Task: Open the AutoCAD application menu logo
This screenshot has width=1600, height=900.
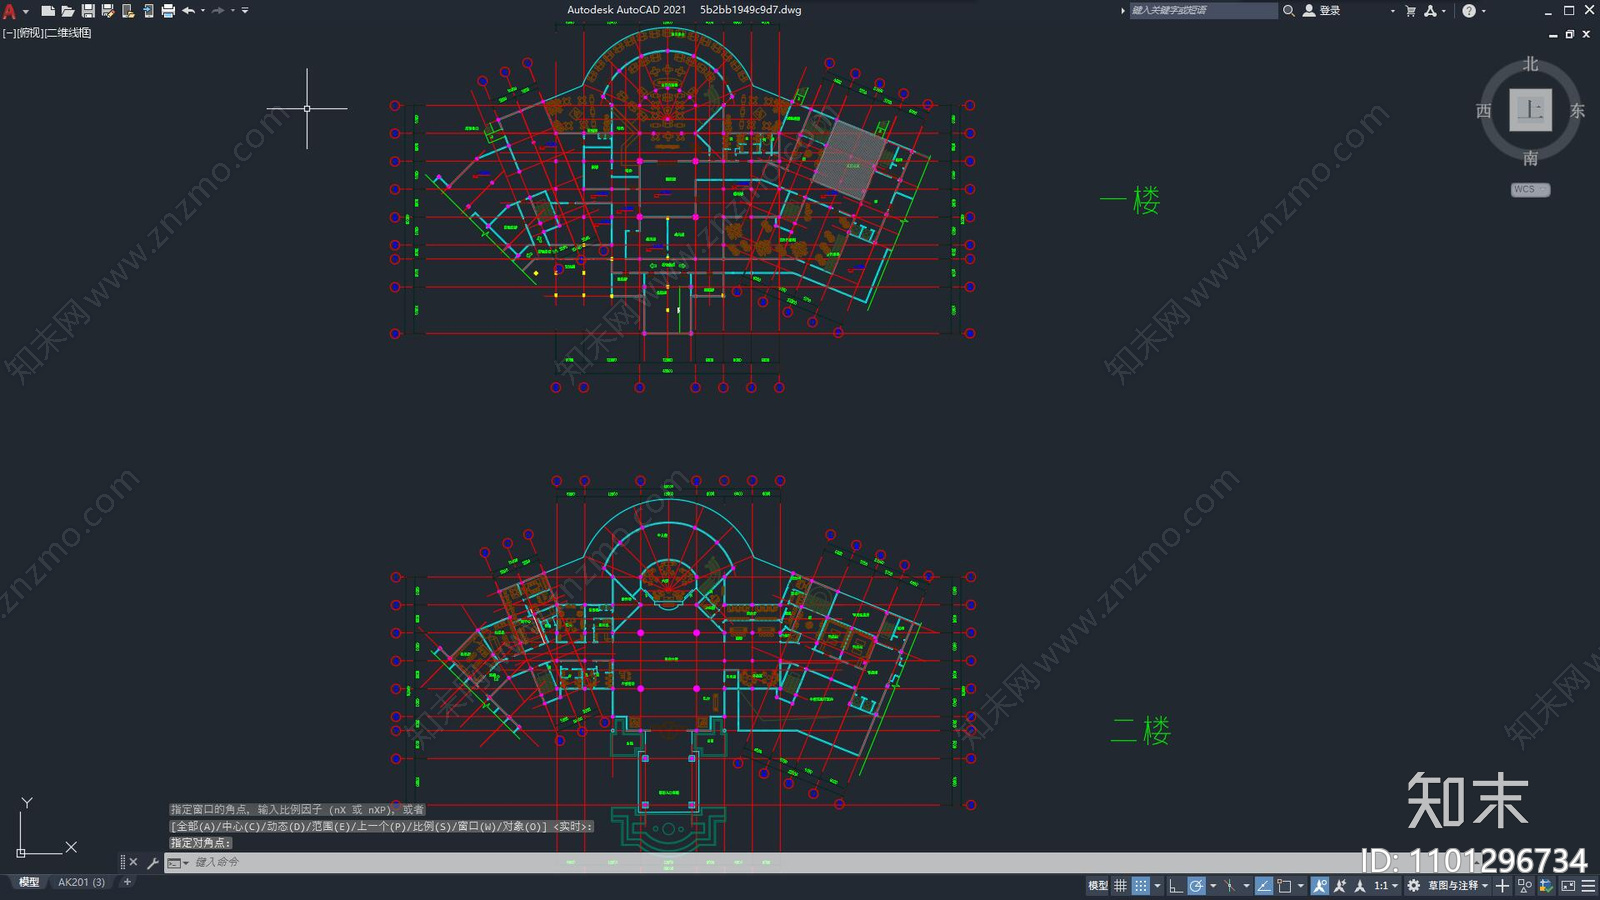Action: tap(10, 11)
